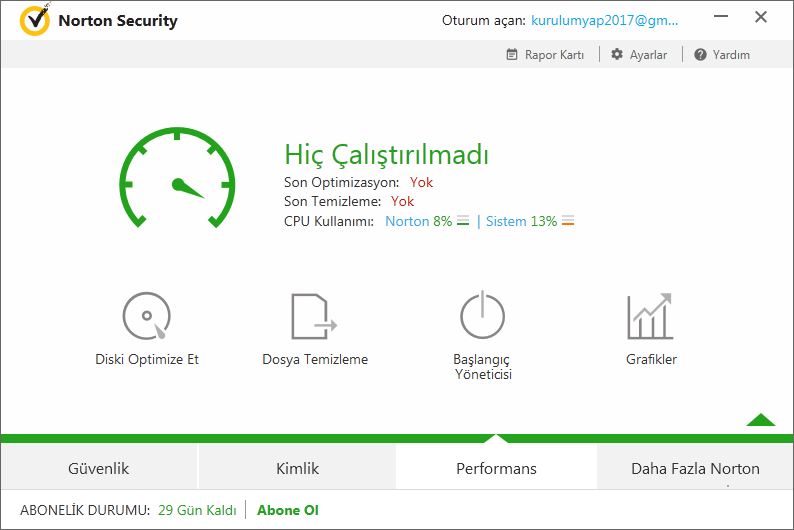Click the Hiç Çalıştırılmadı status heading

point(386,154)
